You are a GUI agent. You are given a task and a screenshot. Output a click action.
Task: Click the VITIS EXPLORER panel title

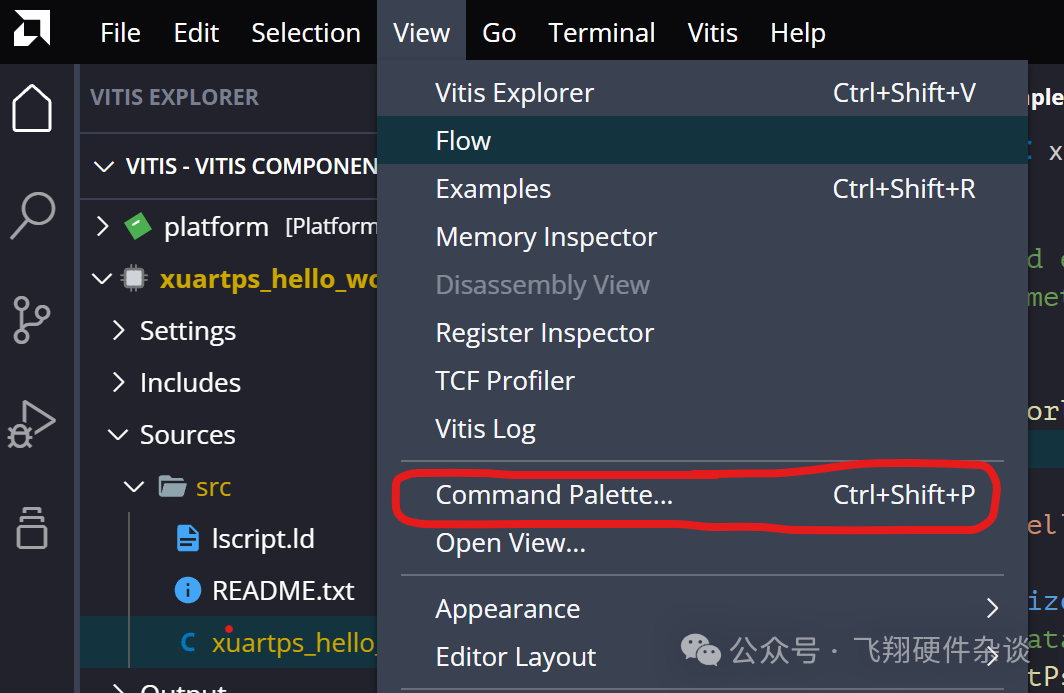pyautogui.click(x=174, y=97)
